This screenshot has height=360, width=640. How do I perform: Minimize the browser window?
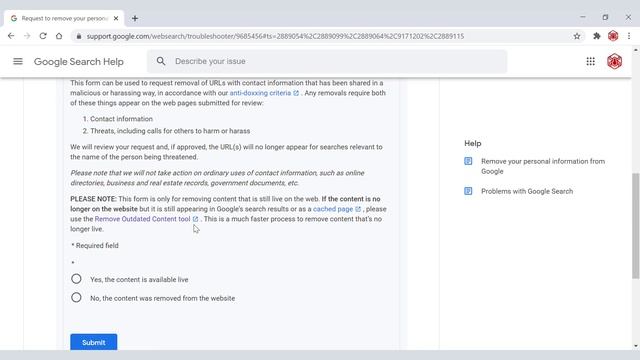pos(582,17)
